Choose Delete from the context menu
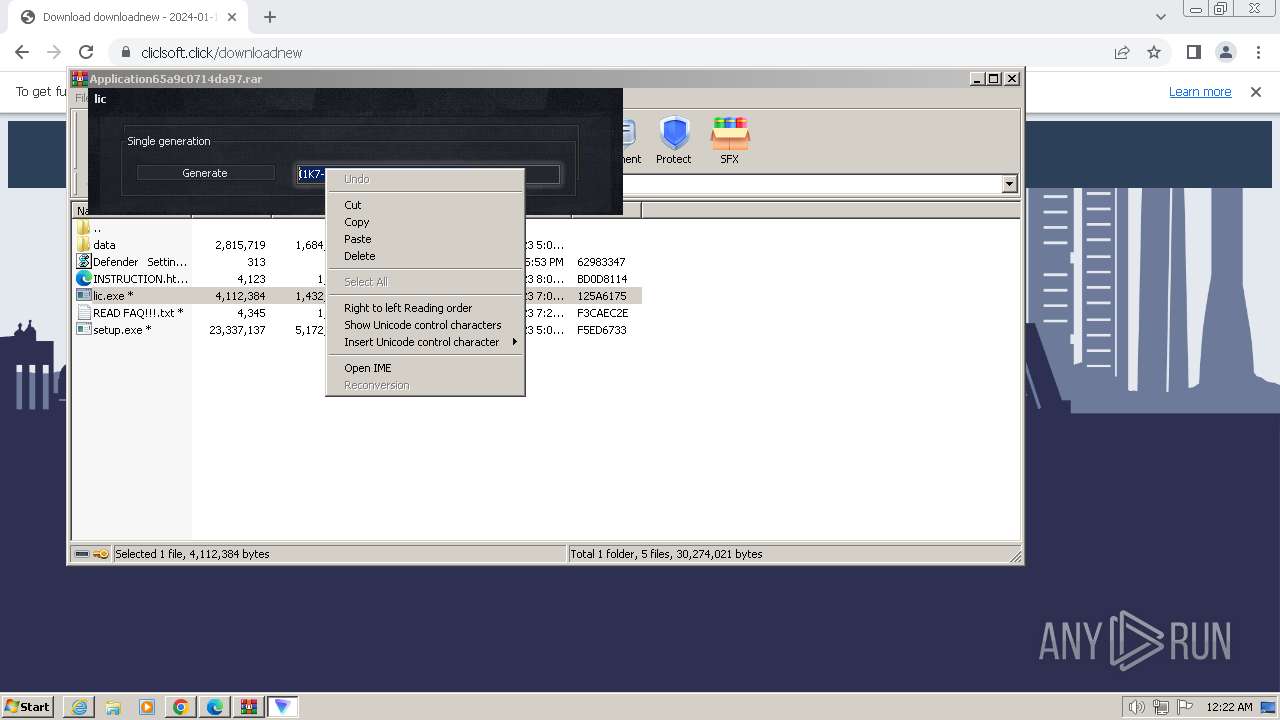 coord(425,256)
